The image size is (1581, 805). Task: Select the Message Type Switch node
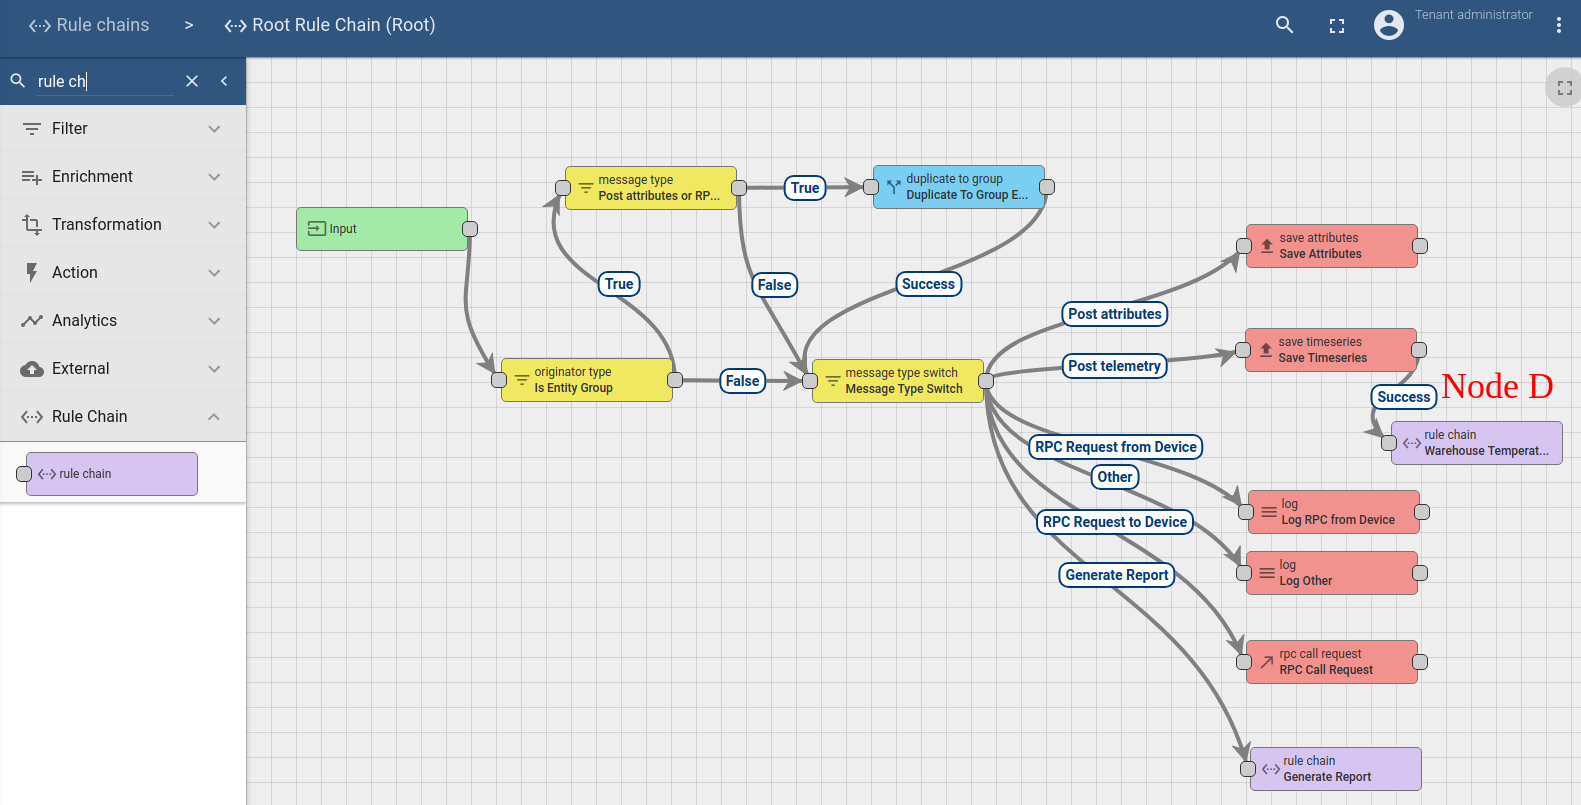(x=898, y=381)
